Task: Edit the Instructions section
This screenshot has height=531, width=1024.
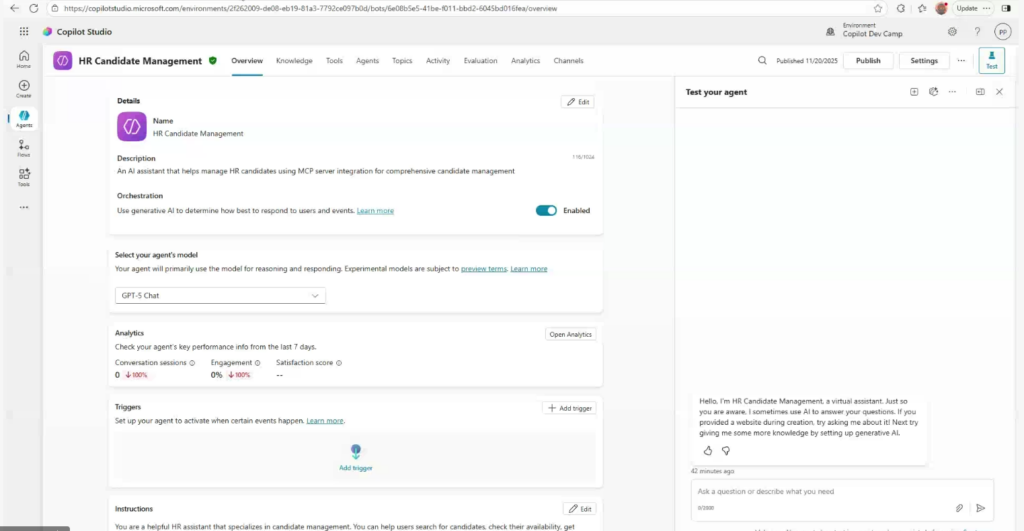Action: [580, 509]
